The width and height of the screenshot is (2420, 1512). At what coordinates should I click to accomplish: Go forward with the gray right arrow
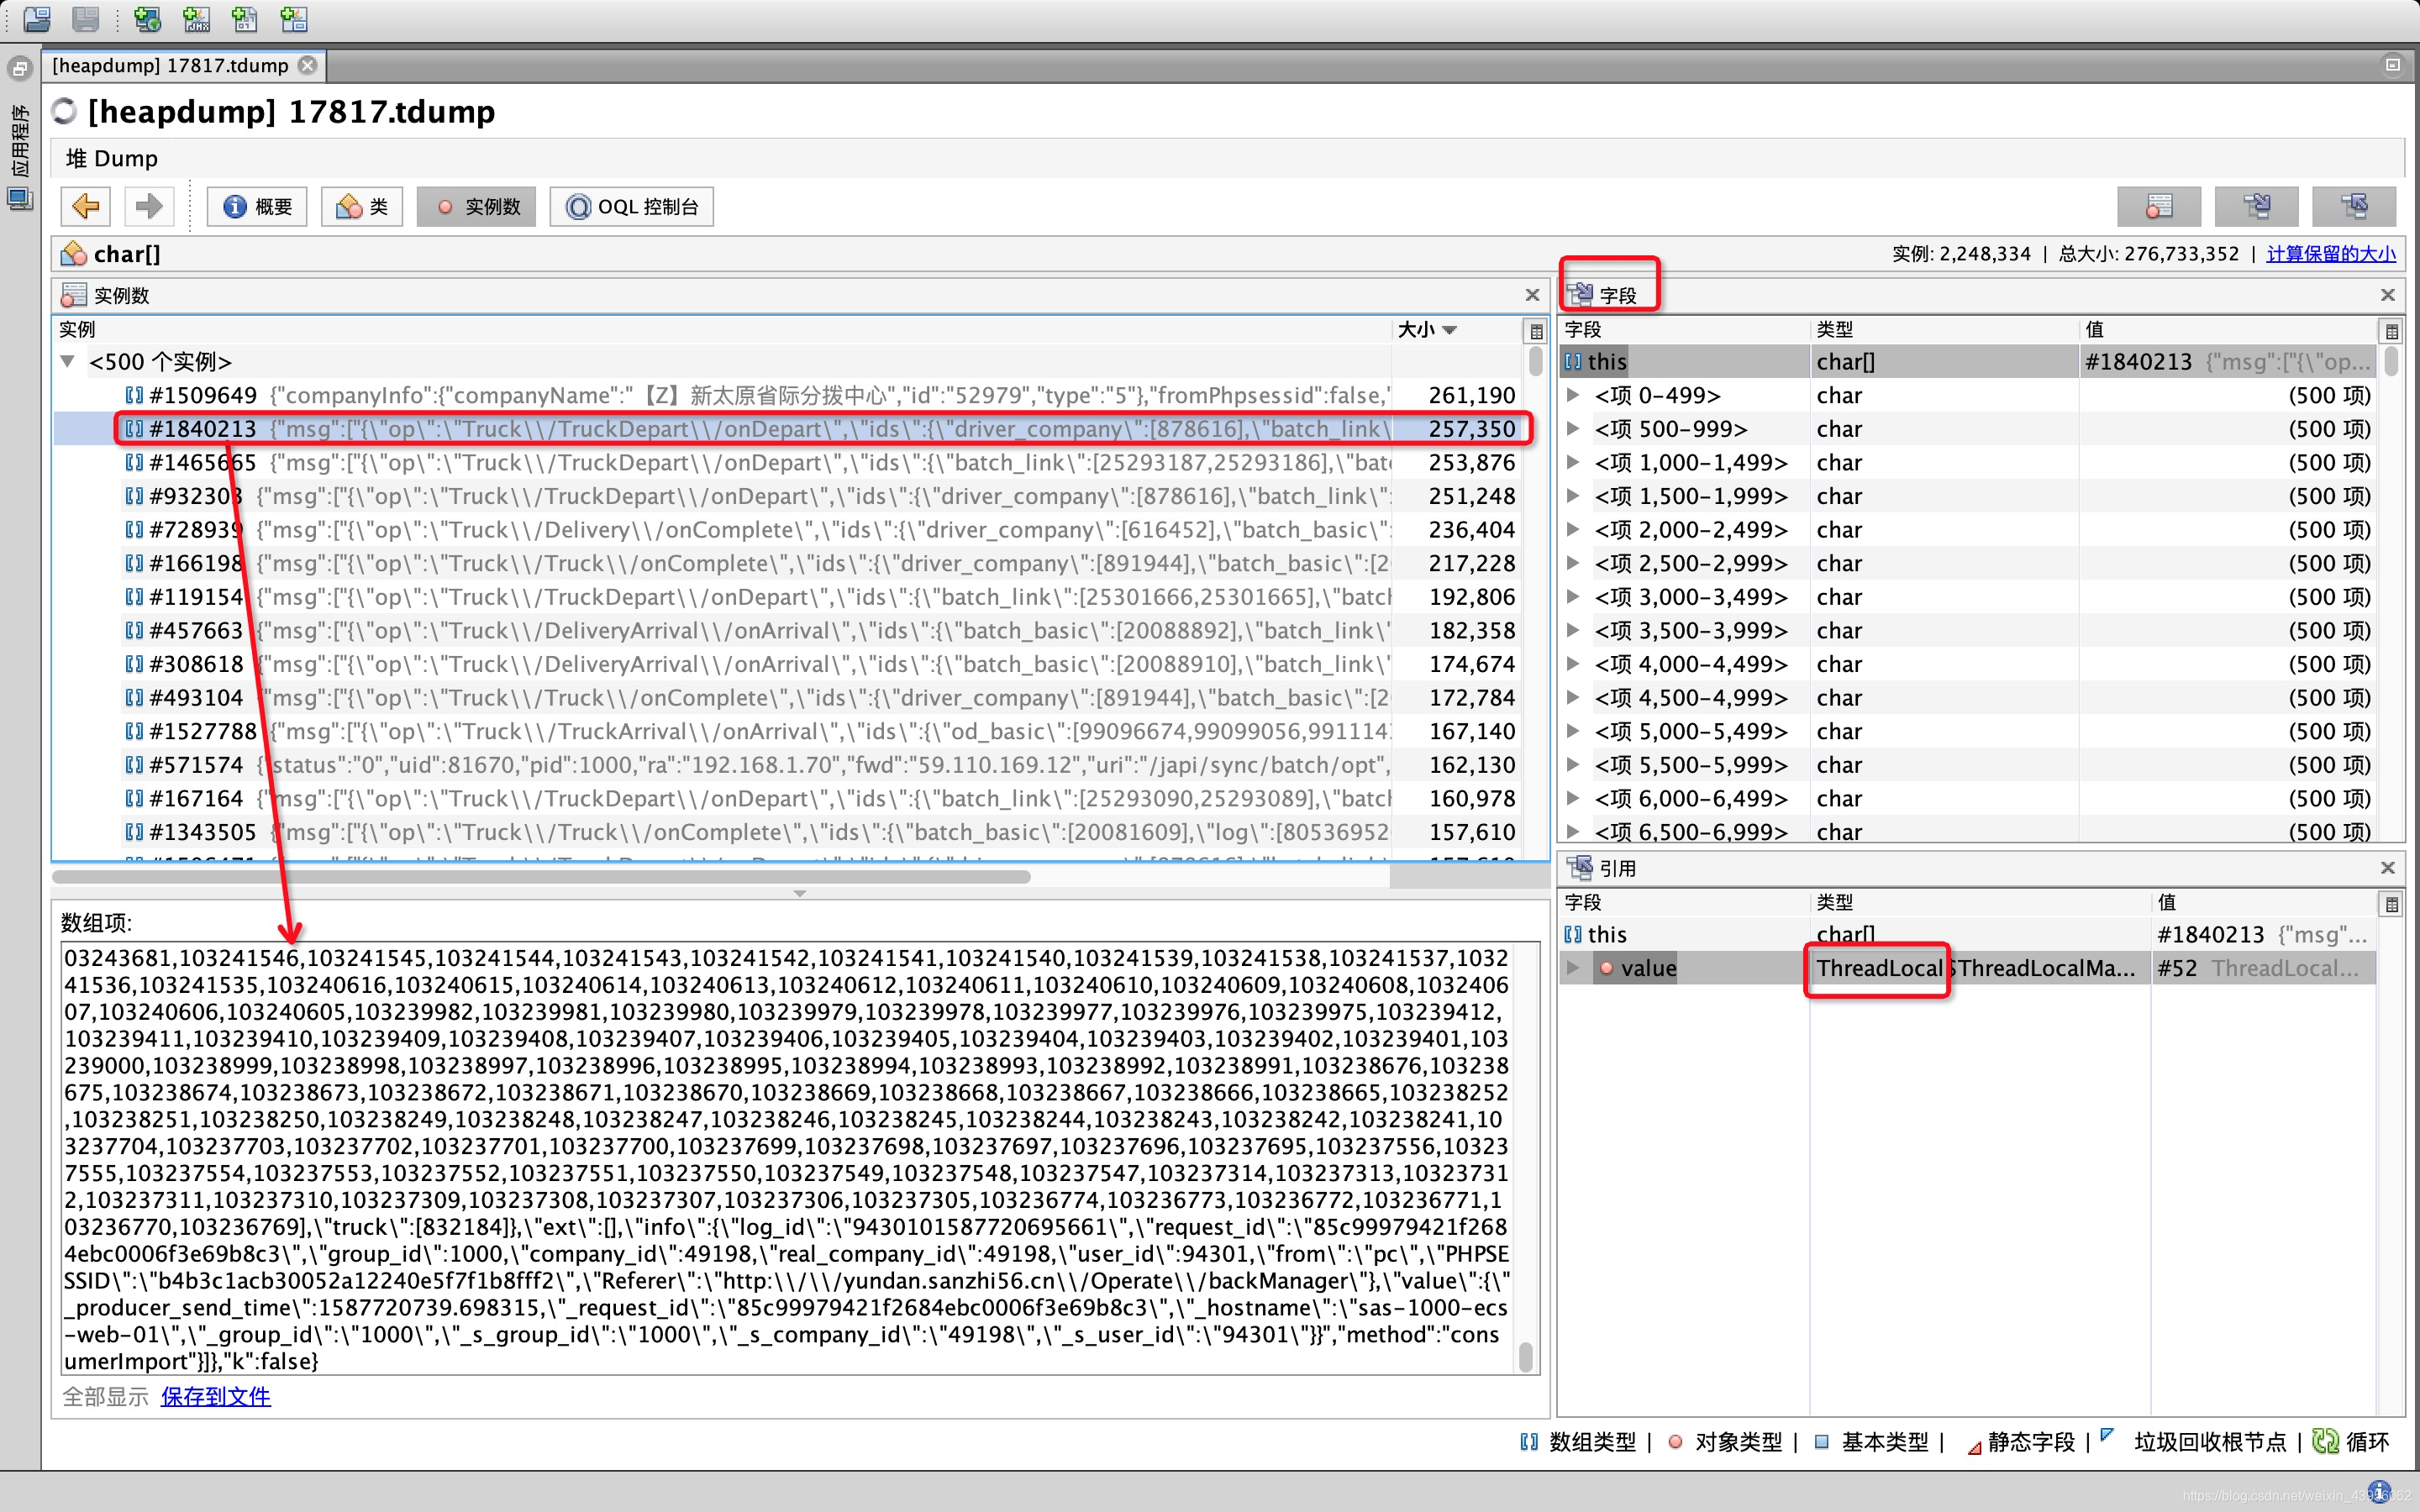point(149,207)
